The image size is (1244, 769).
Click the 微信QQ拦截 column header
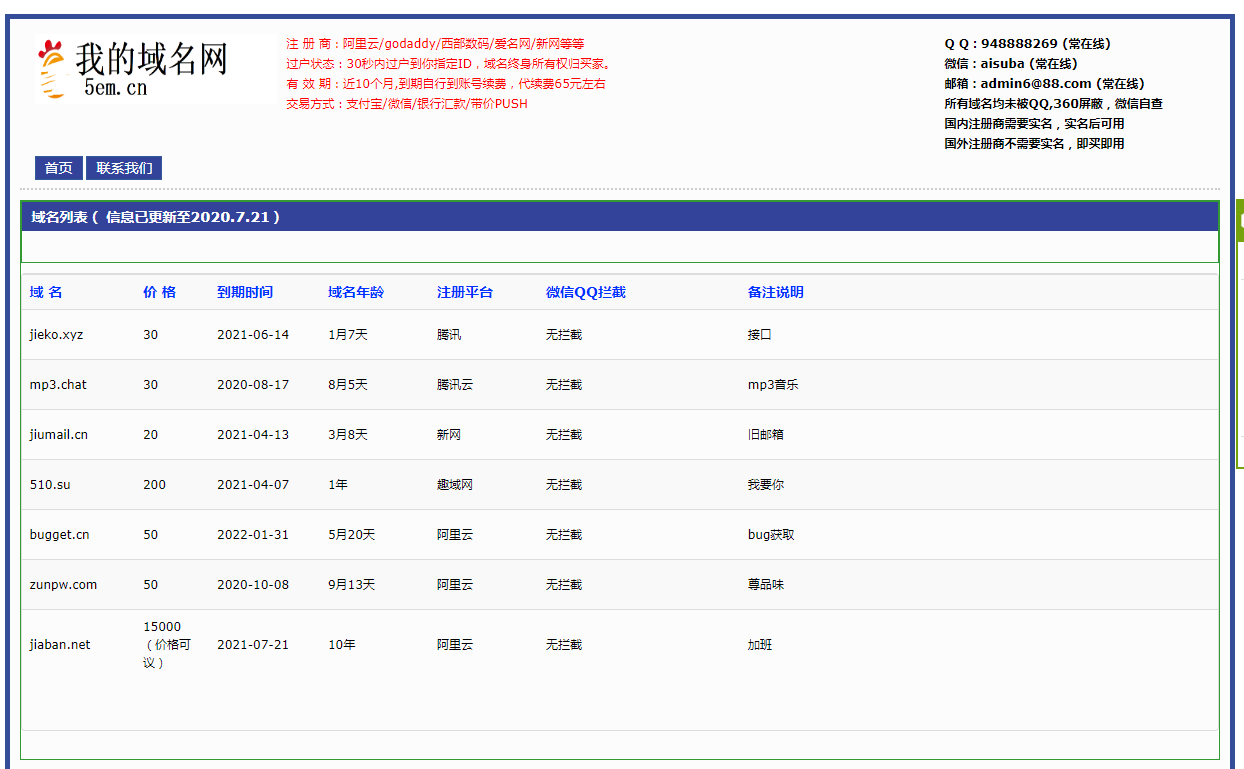click(586, 292)
